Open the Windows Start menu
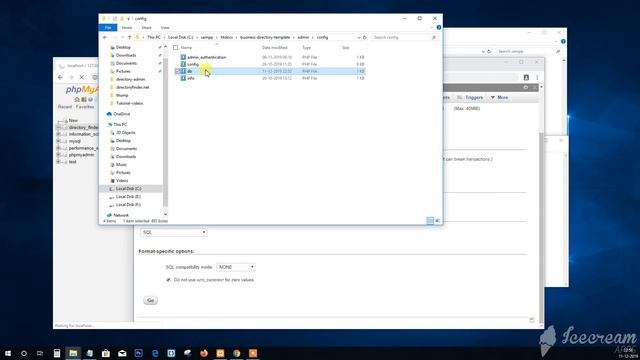This screenshot has height=360, width=640. 8,353
